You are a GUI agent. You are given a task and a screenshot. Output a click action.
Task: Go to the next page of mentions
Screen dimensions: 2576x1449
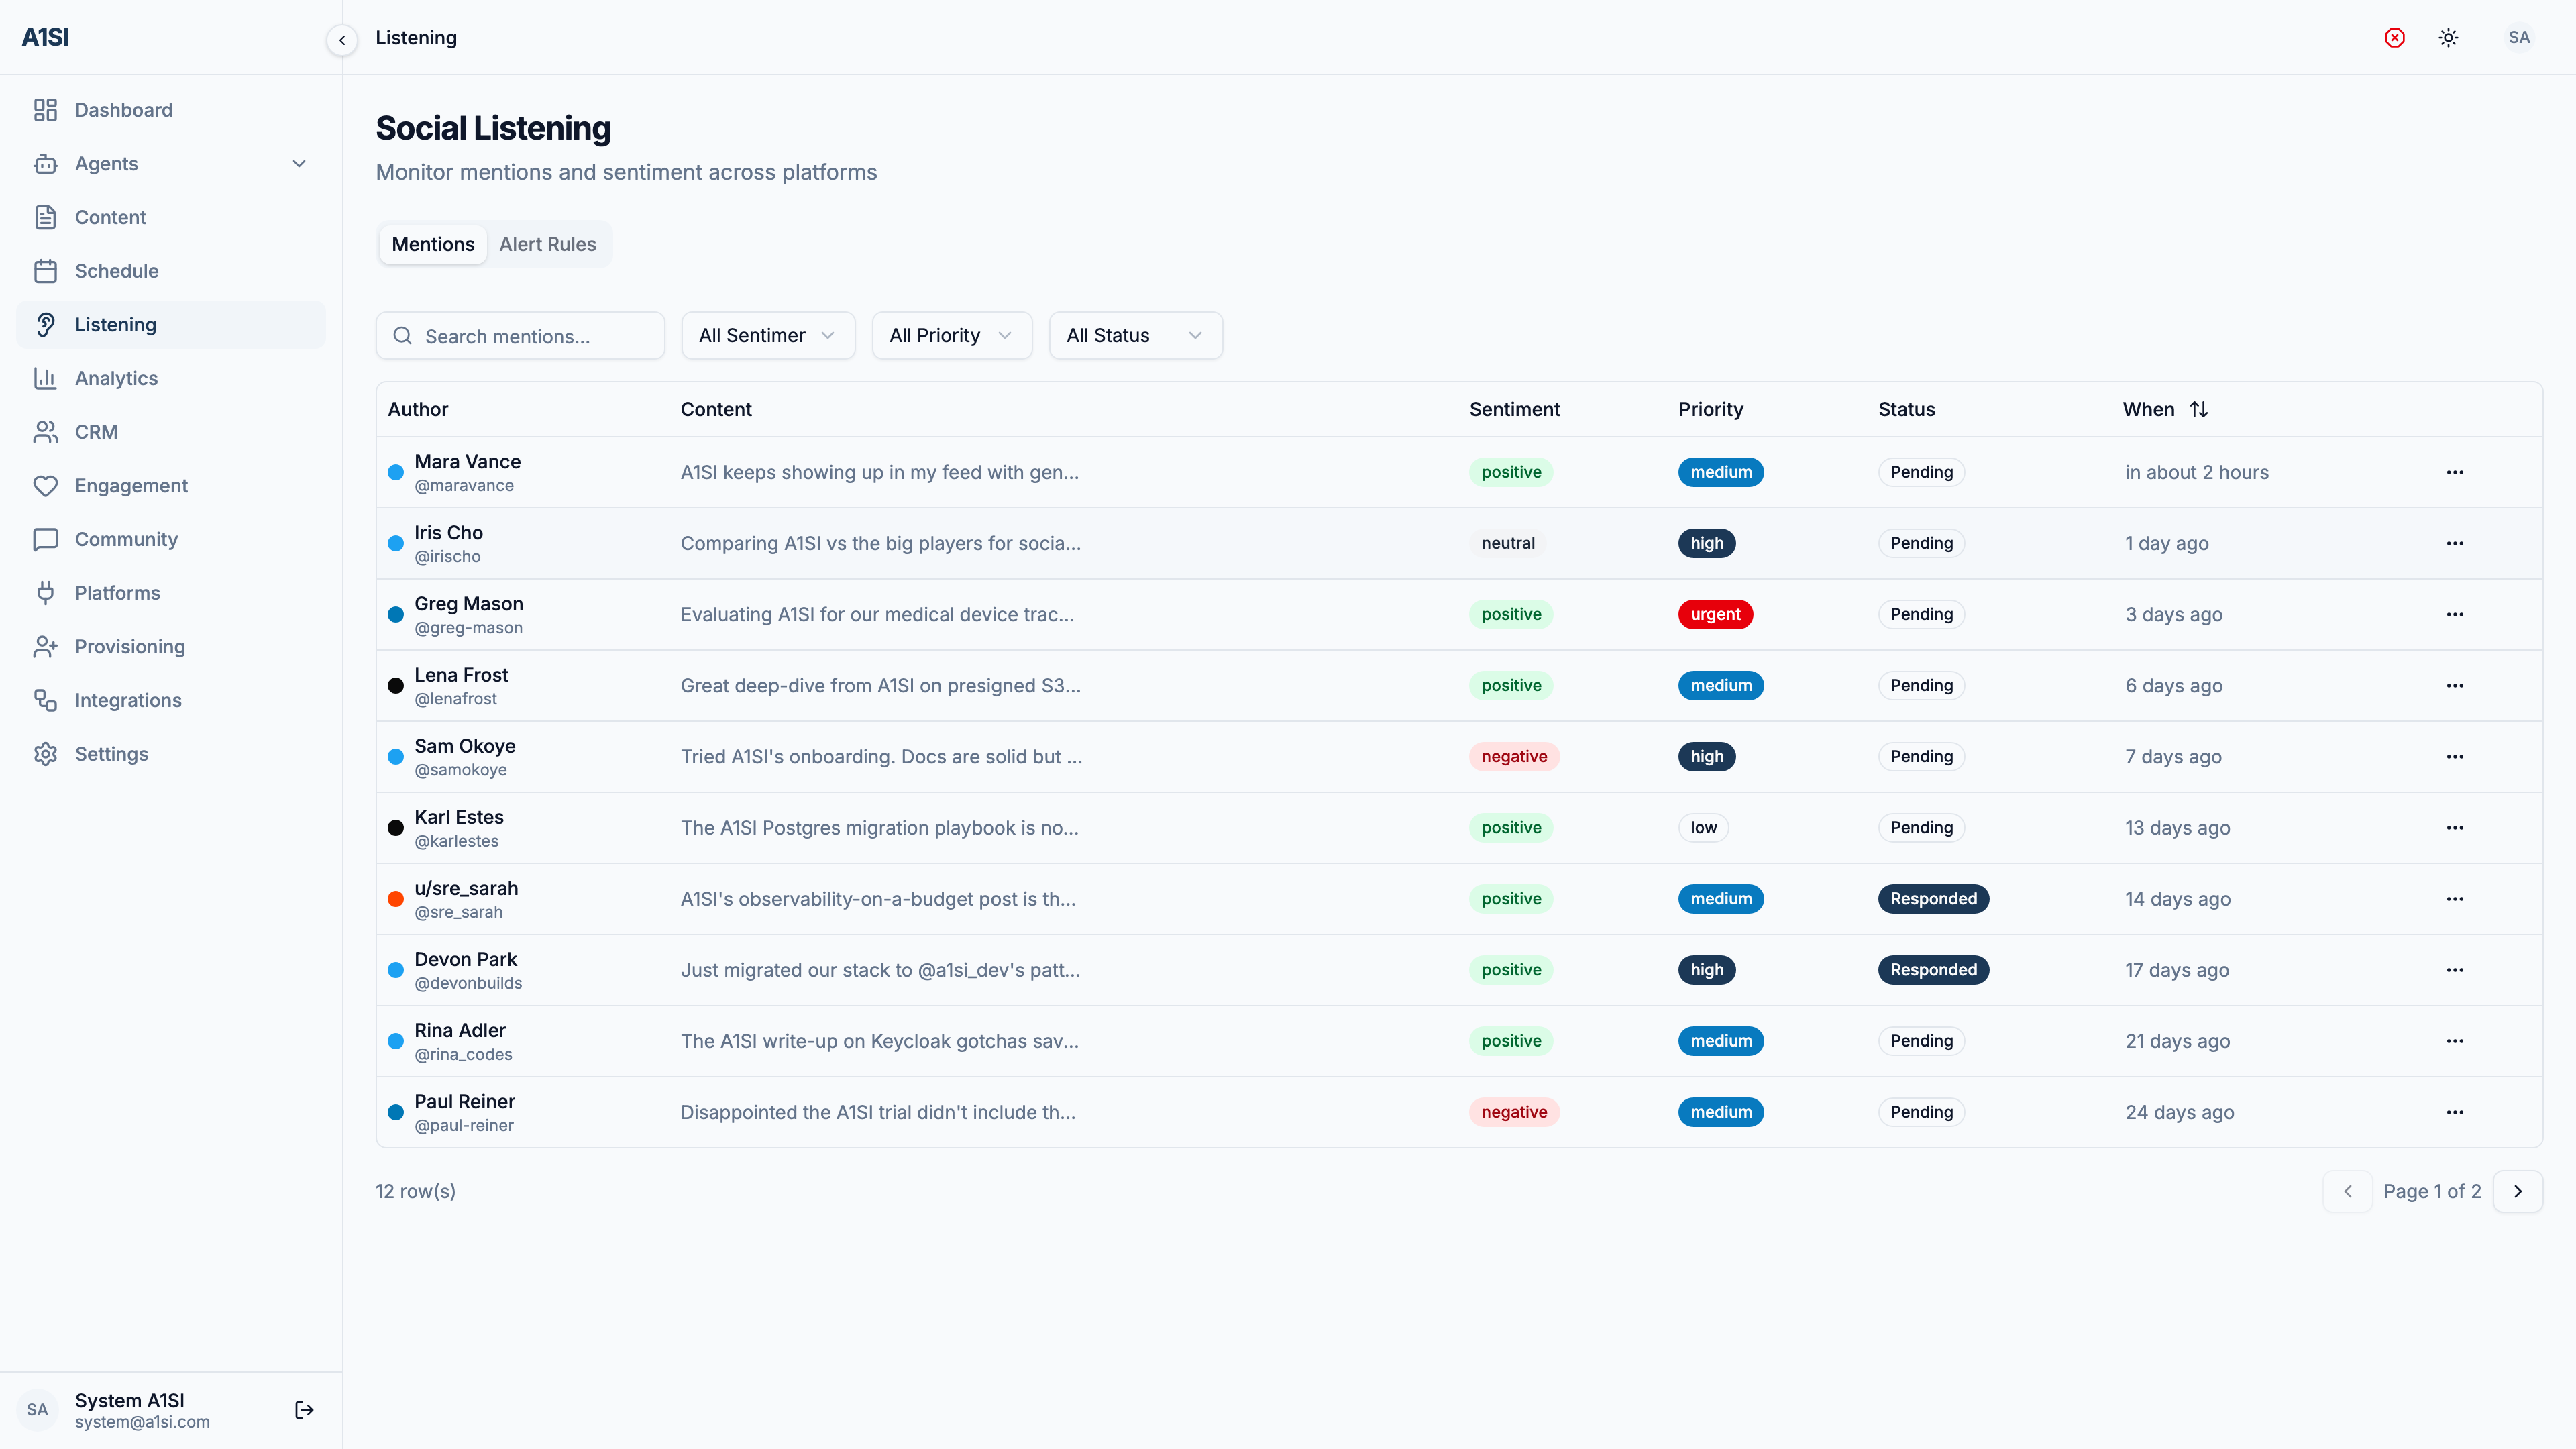[2517, 1191]
